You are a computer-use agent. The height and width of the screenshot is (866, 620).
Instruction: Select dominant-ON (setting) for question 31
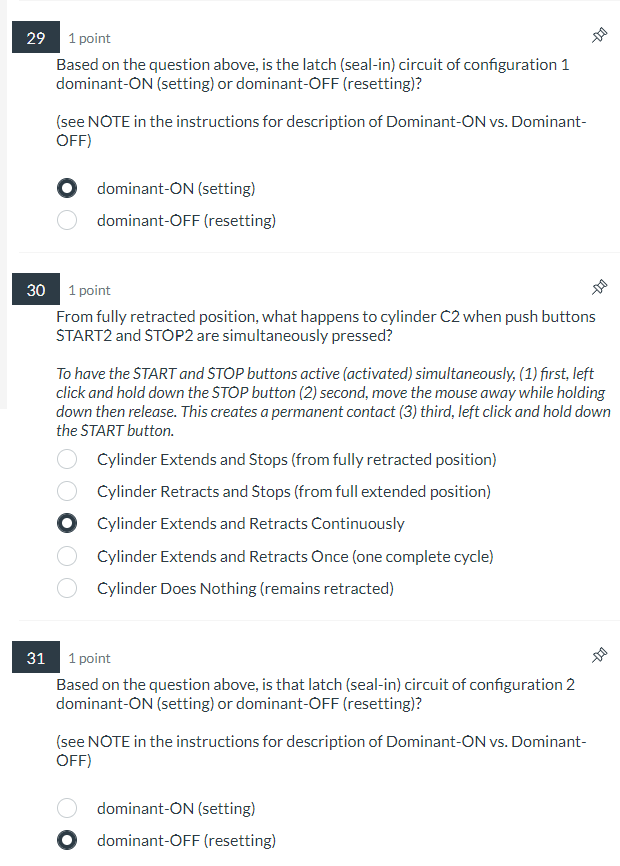(66, 808)
